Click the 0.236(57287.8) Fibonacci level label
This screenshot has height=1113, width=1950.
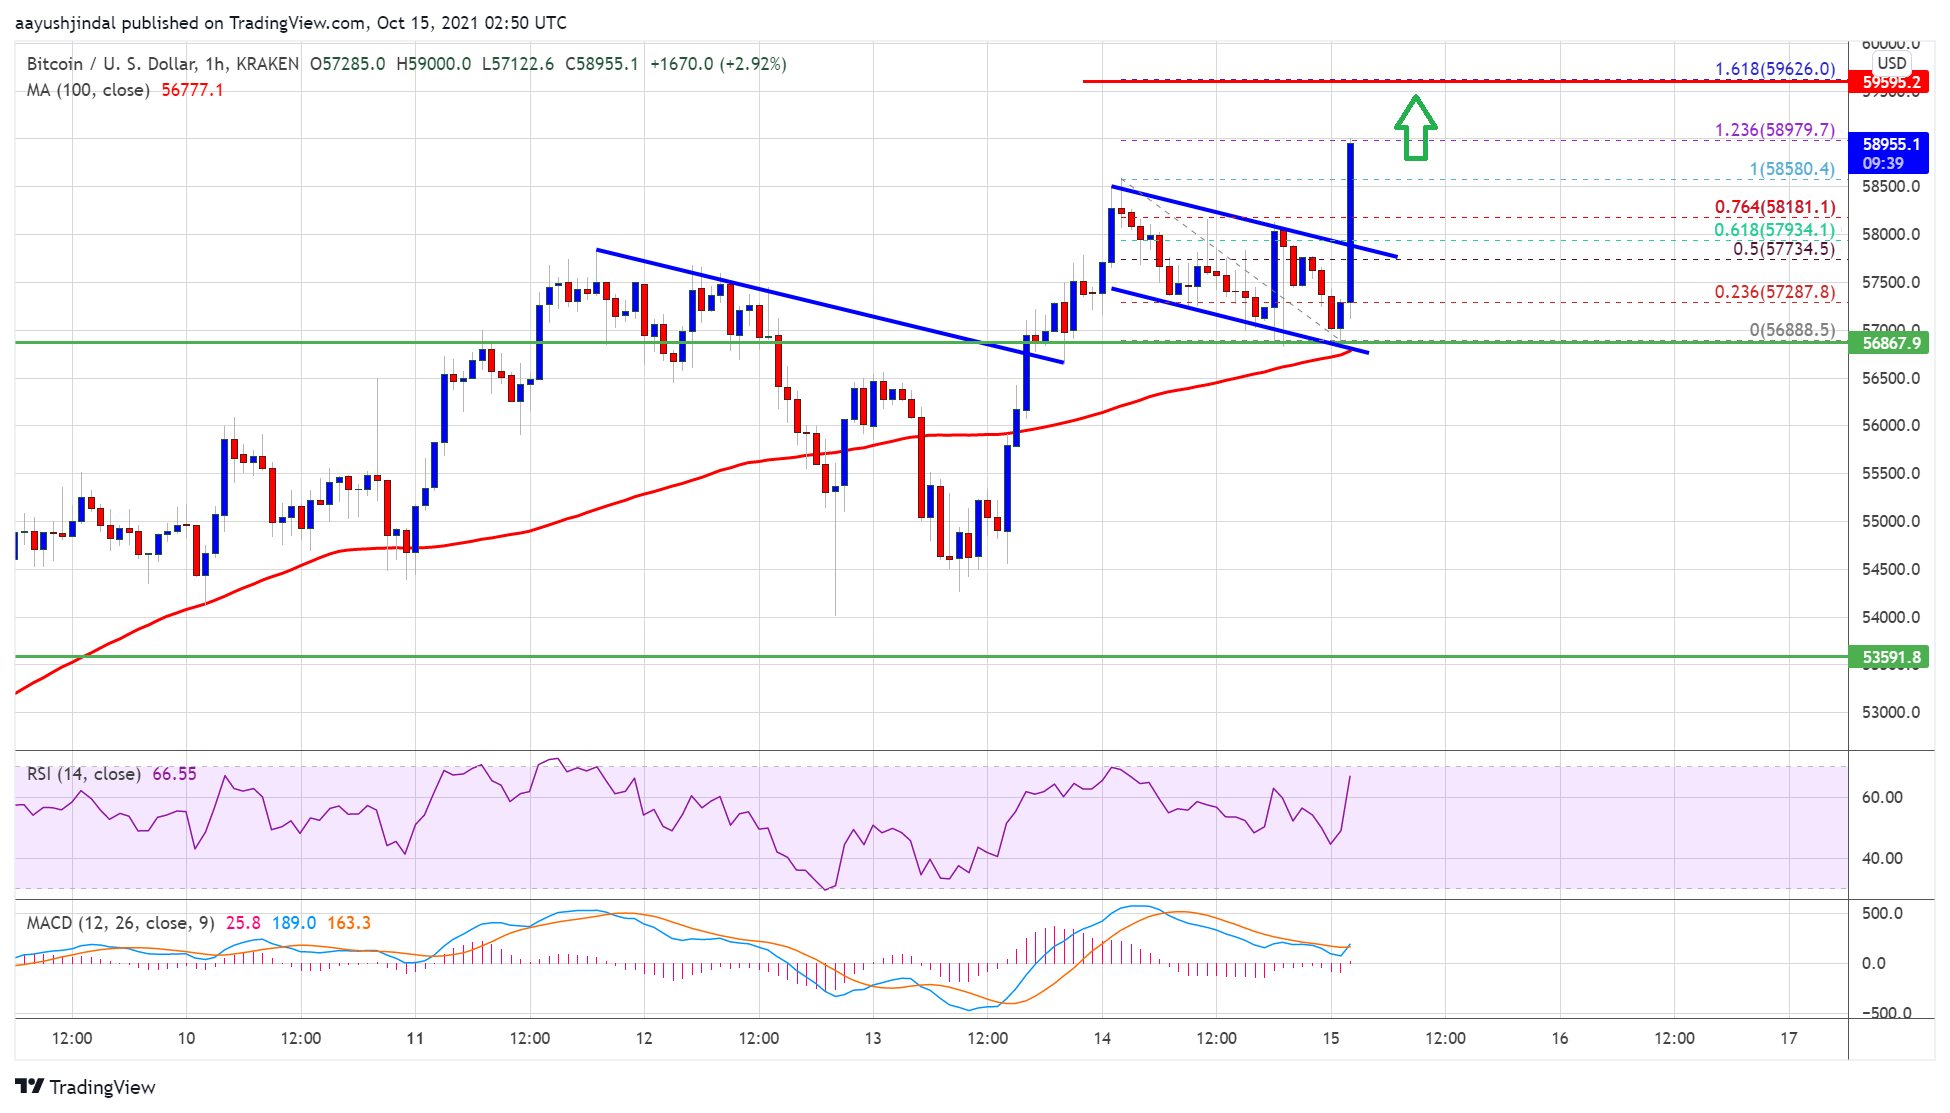point(1774,292)
